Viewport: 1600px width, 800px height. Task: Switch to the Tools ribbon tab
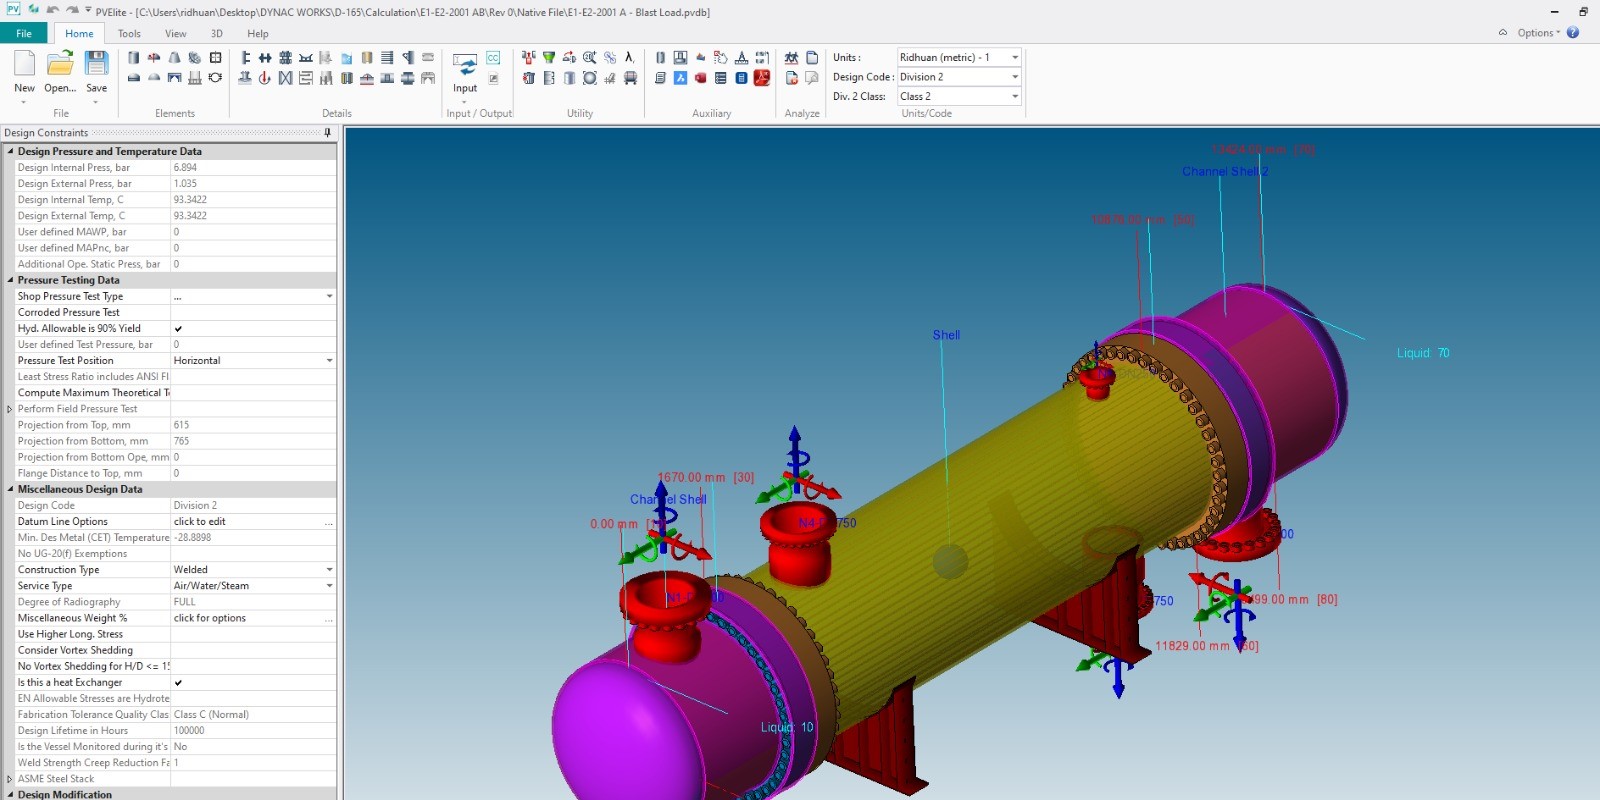click(x=129, y=34)
